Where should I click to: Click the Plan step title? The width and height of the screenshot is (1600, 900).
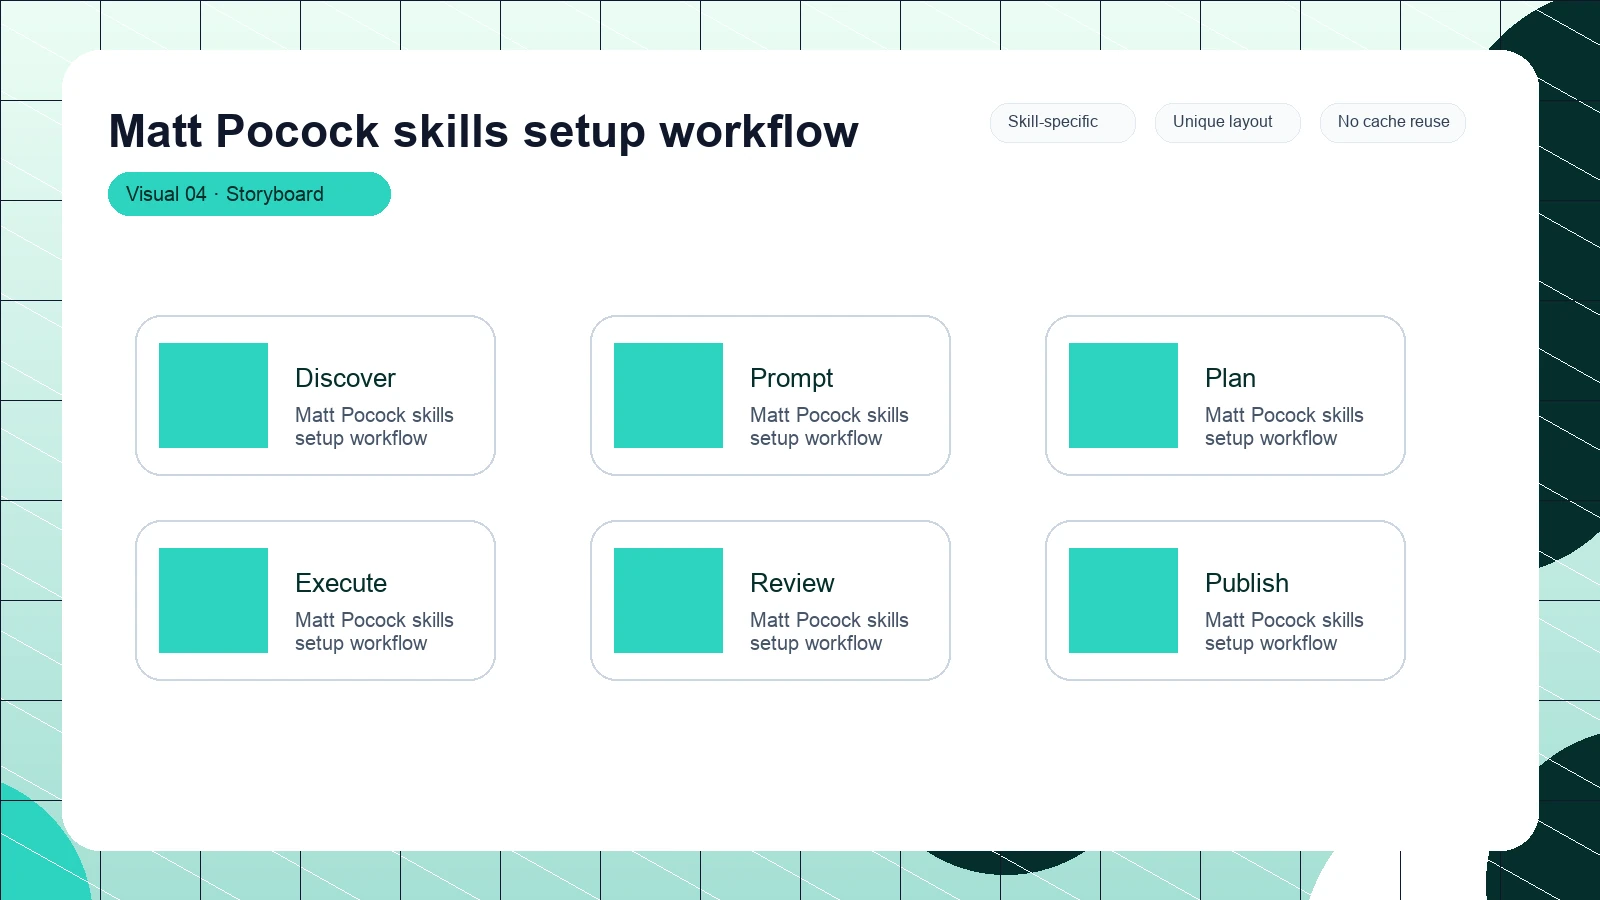1230,378
